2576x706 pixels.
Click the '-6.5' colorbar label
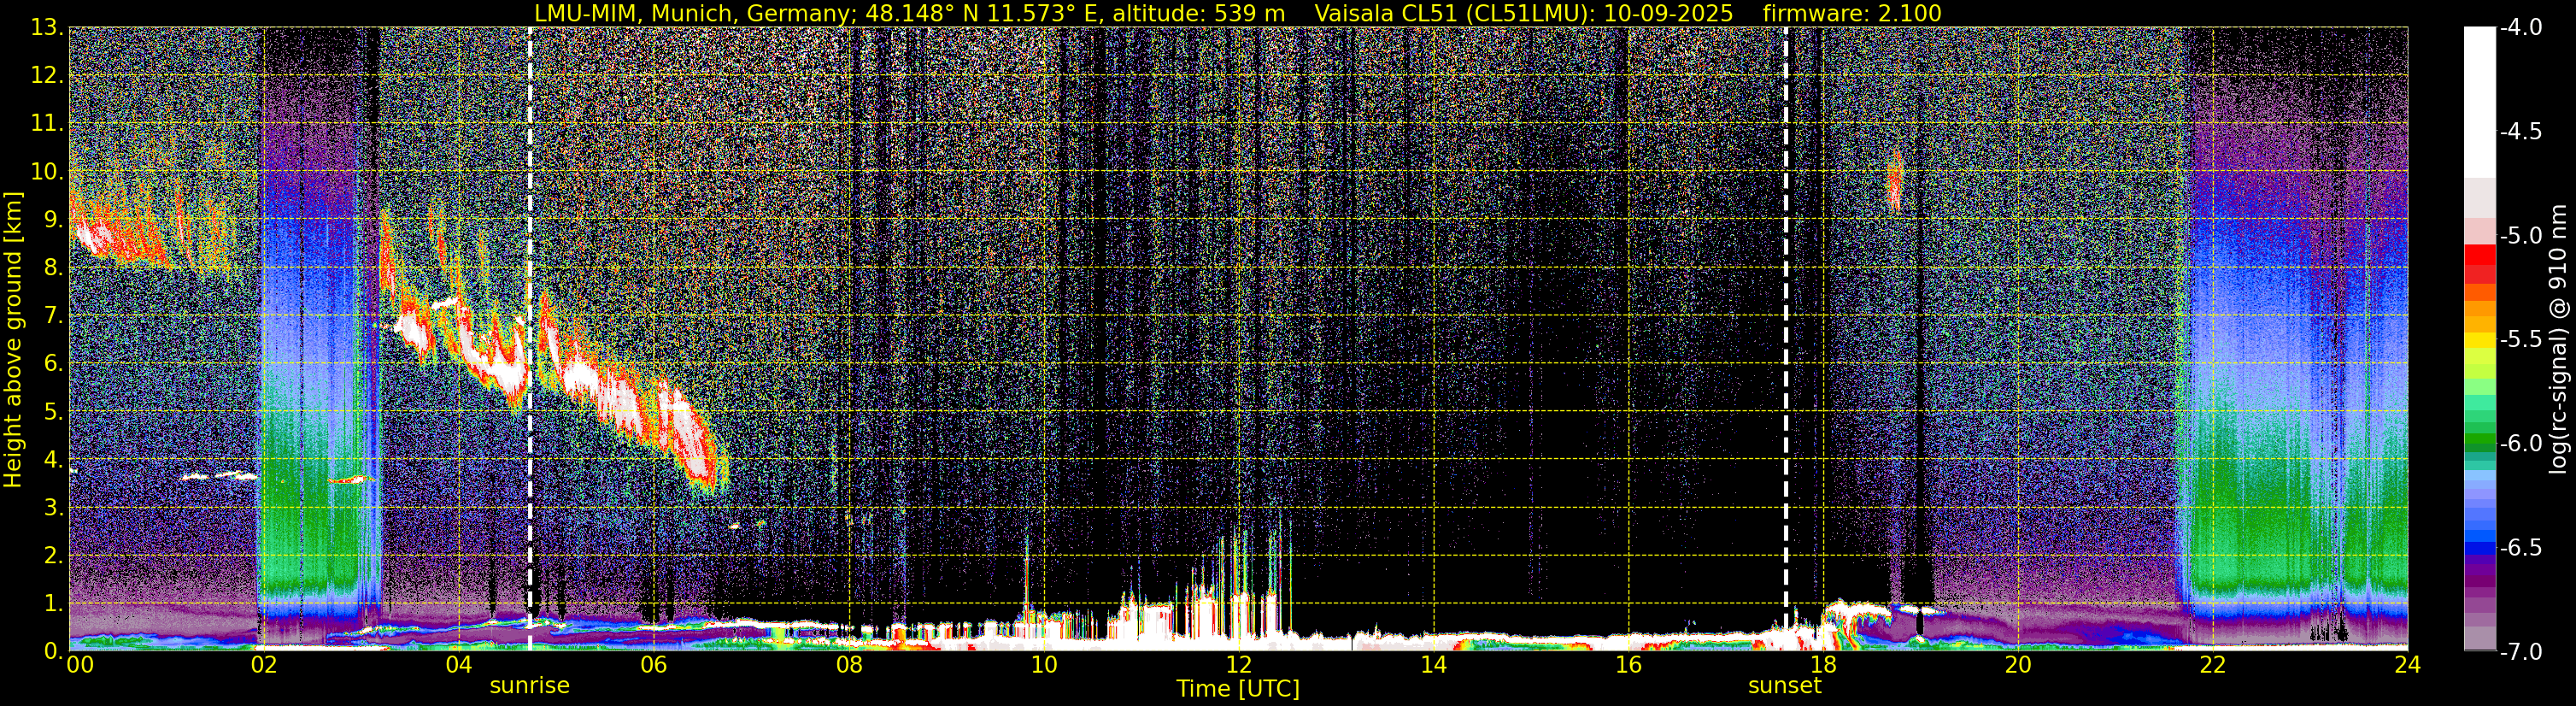(x=2521, y=548)
